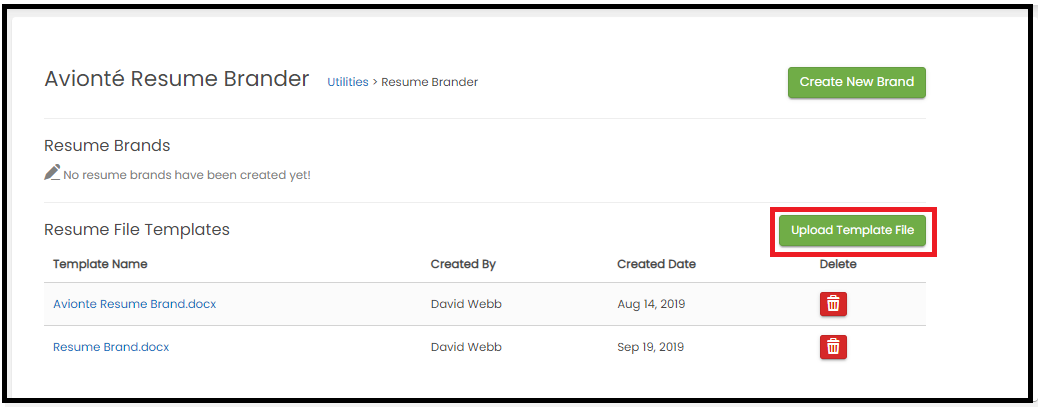Screen dimensions: 1038x407
Task: Open the Resume Brand.docx template link
Action: [x=111, y=347]
